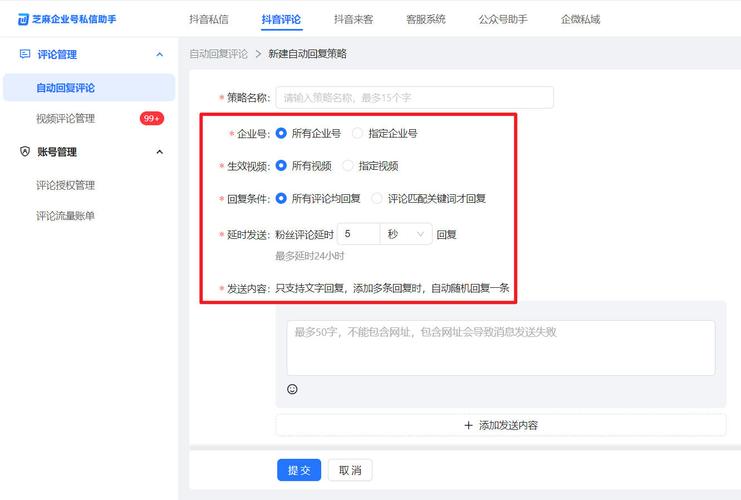Choose 评论匹配关键词才回复 radio option
741x500 pixels.
(x=377, y=199)
